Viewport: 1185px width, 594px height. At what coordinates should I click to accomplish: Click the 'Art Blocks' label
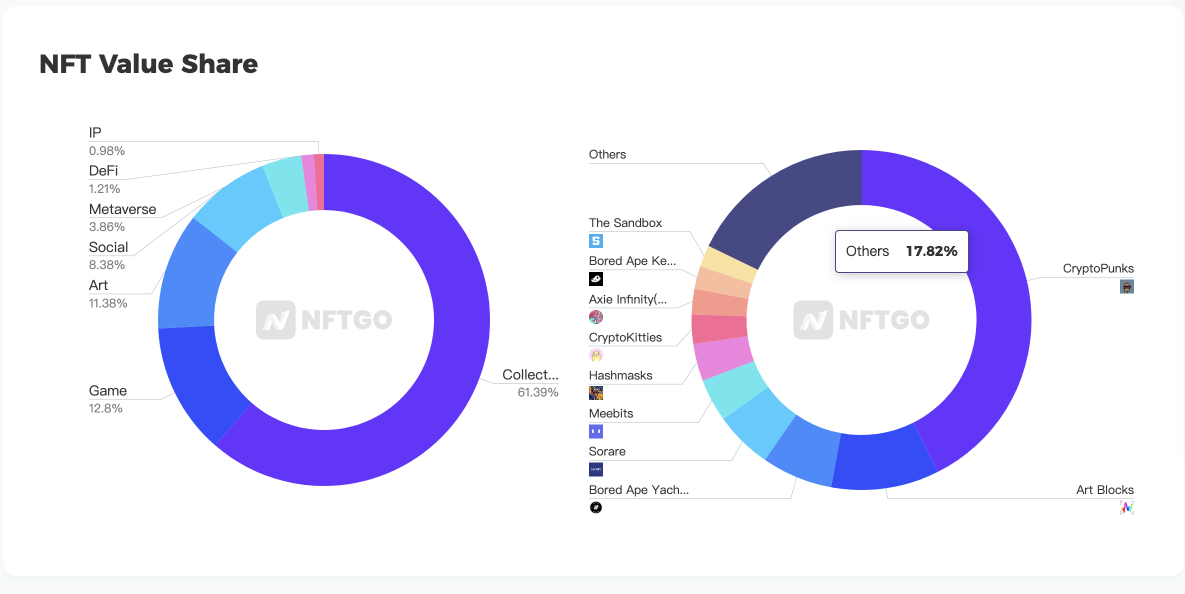[x=1105, y=490]
